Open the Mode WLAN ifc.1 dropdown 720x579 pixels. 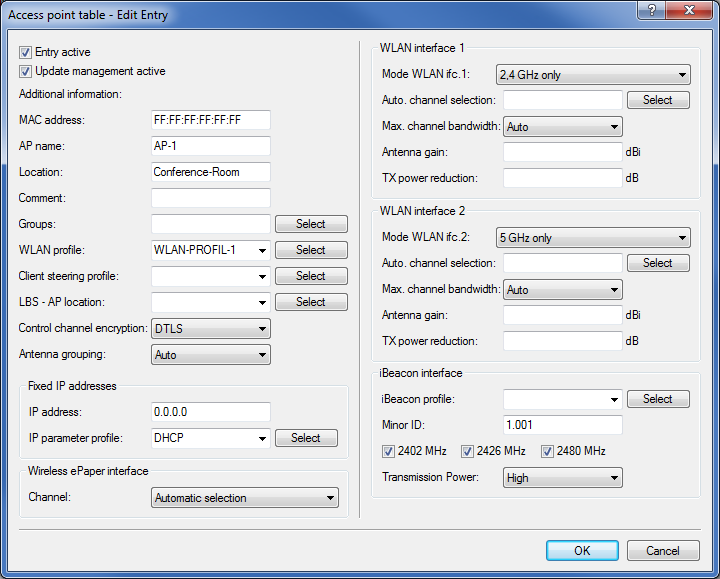tap(681, 75)
